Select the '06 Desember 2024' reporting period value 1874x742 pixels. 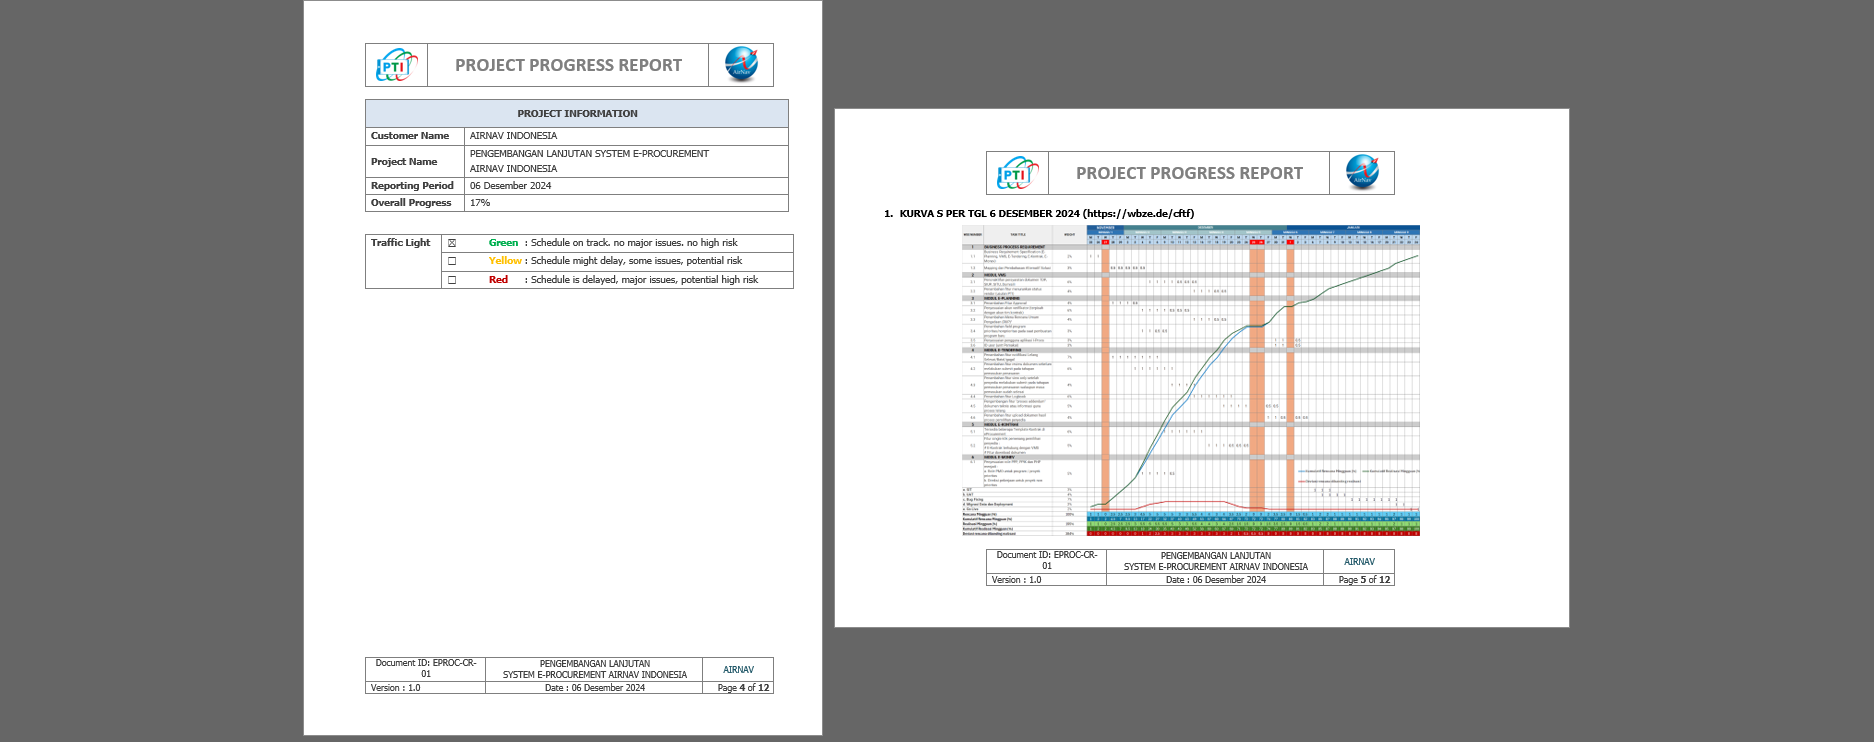tap(510, 186)
